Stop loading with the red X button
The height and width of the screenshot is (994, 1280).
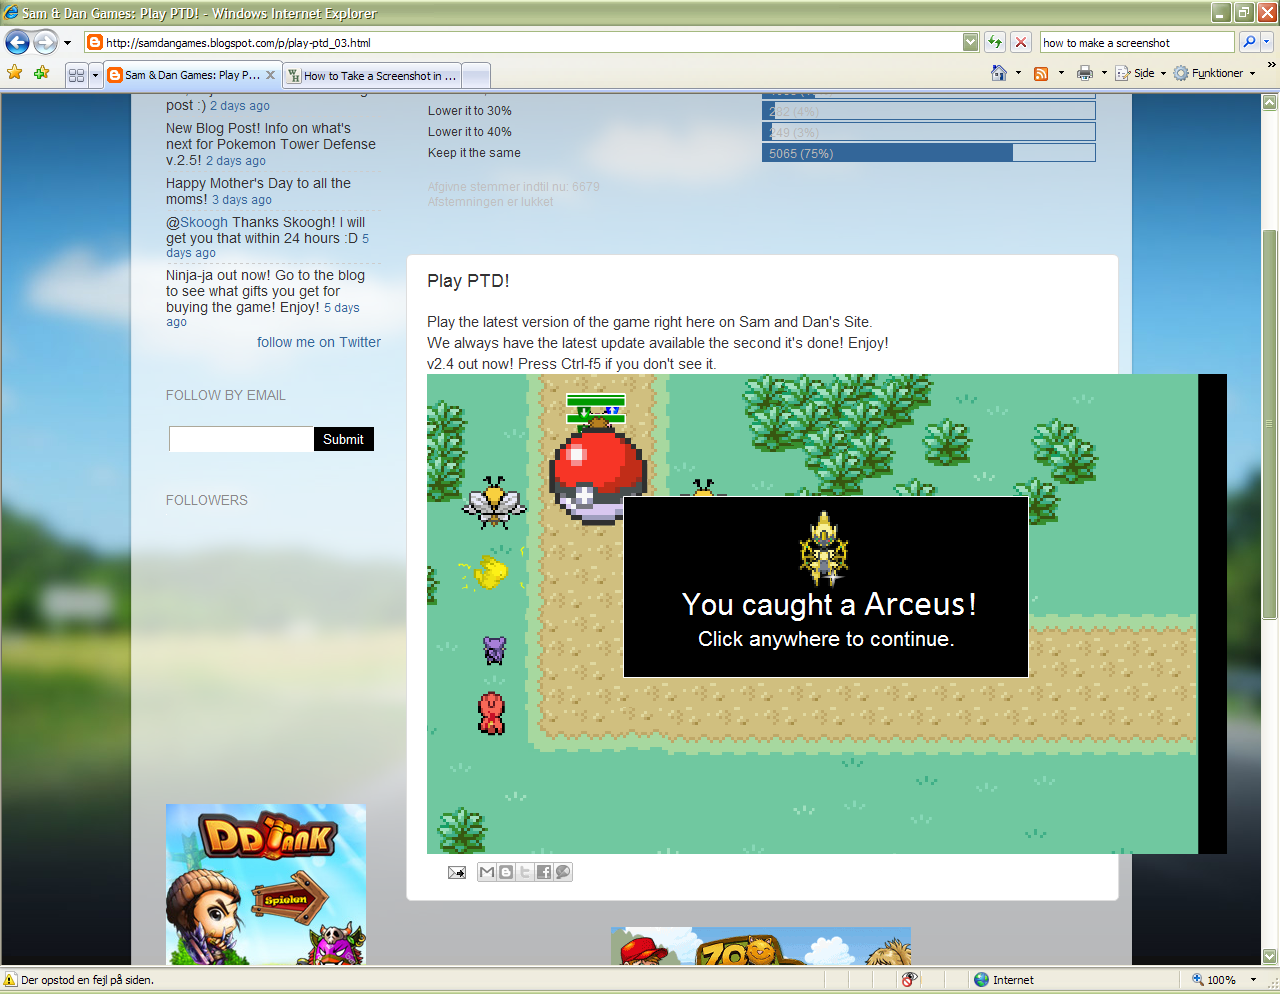[x=1020, y=42]
